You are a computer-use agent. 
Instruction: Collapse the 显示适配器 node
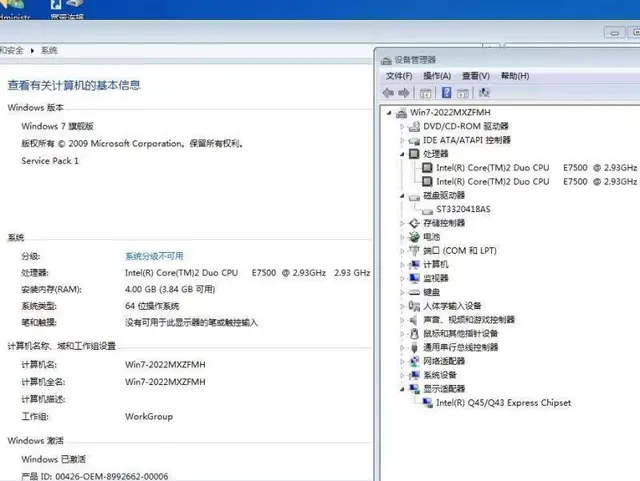[x=402, y=389]
